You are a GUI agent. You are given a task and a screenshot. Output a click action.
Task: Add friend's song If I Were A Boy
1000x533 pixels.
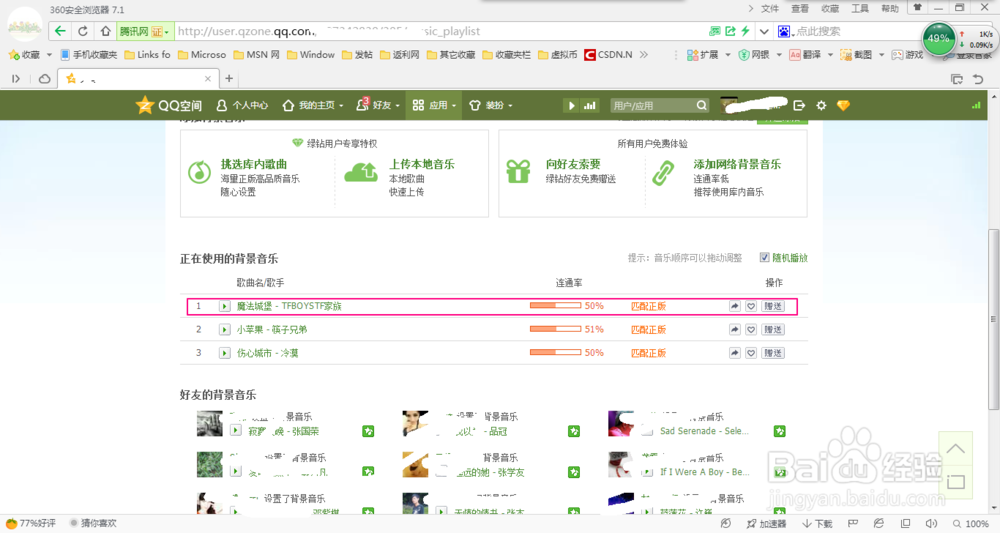click(779, 472)
